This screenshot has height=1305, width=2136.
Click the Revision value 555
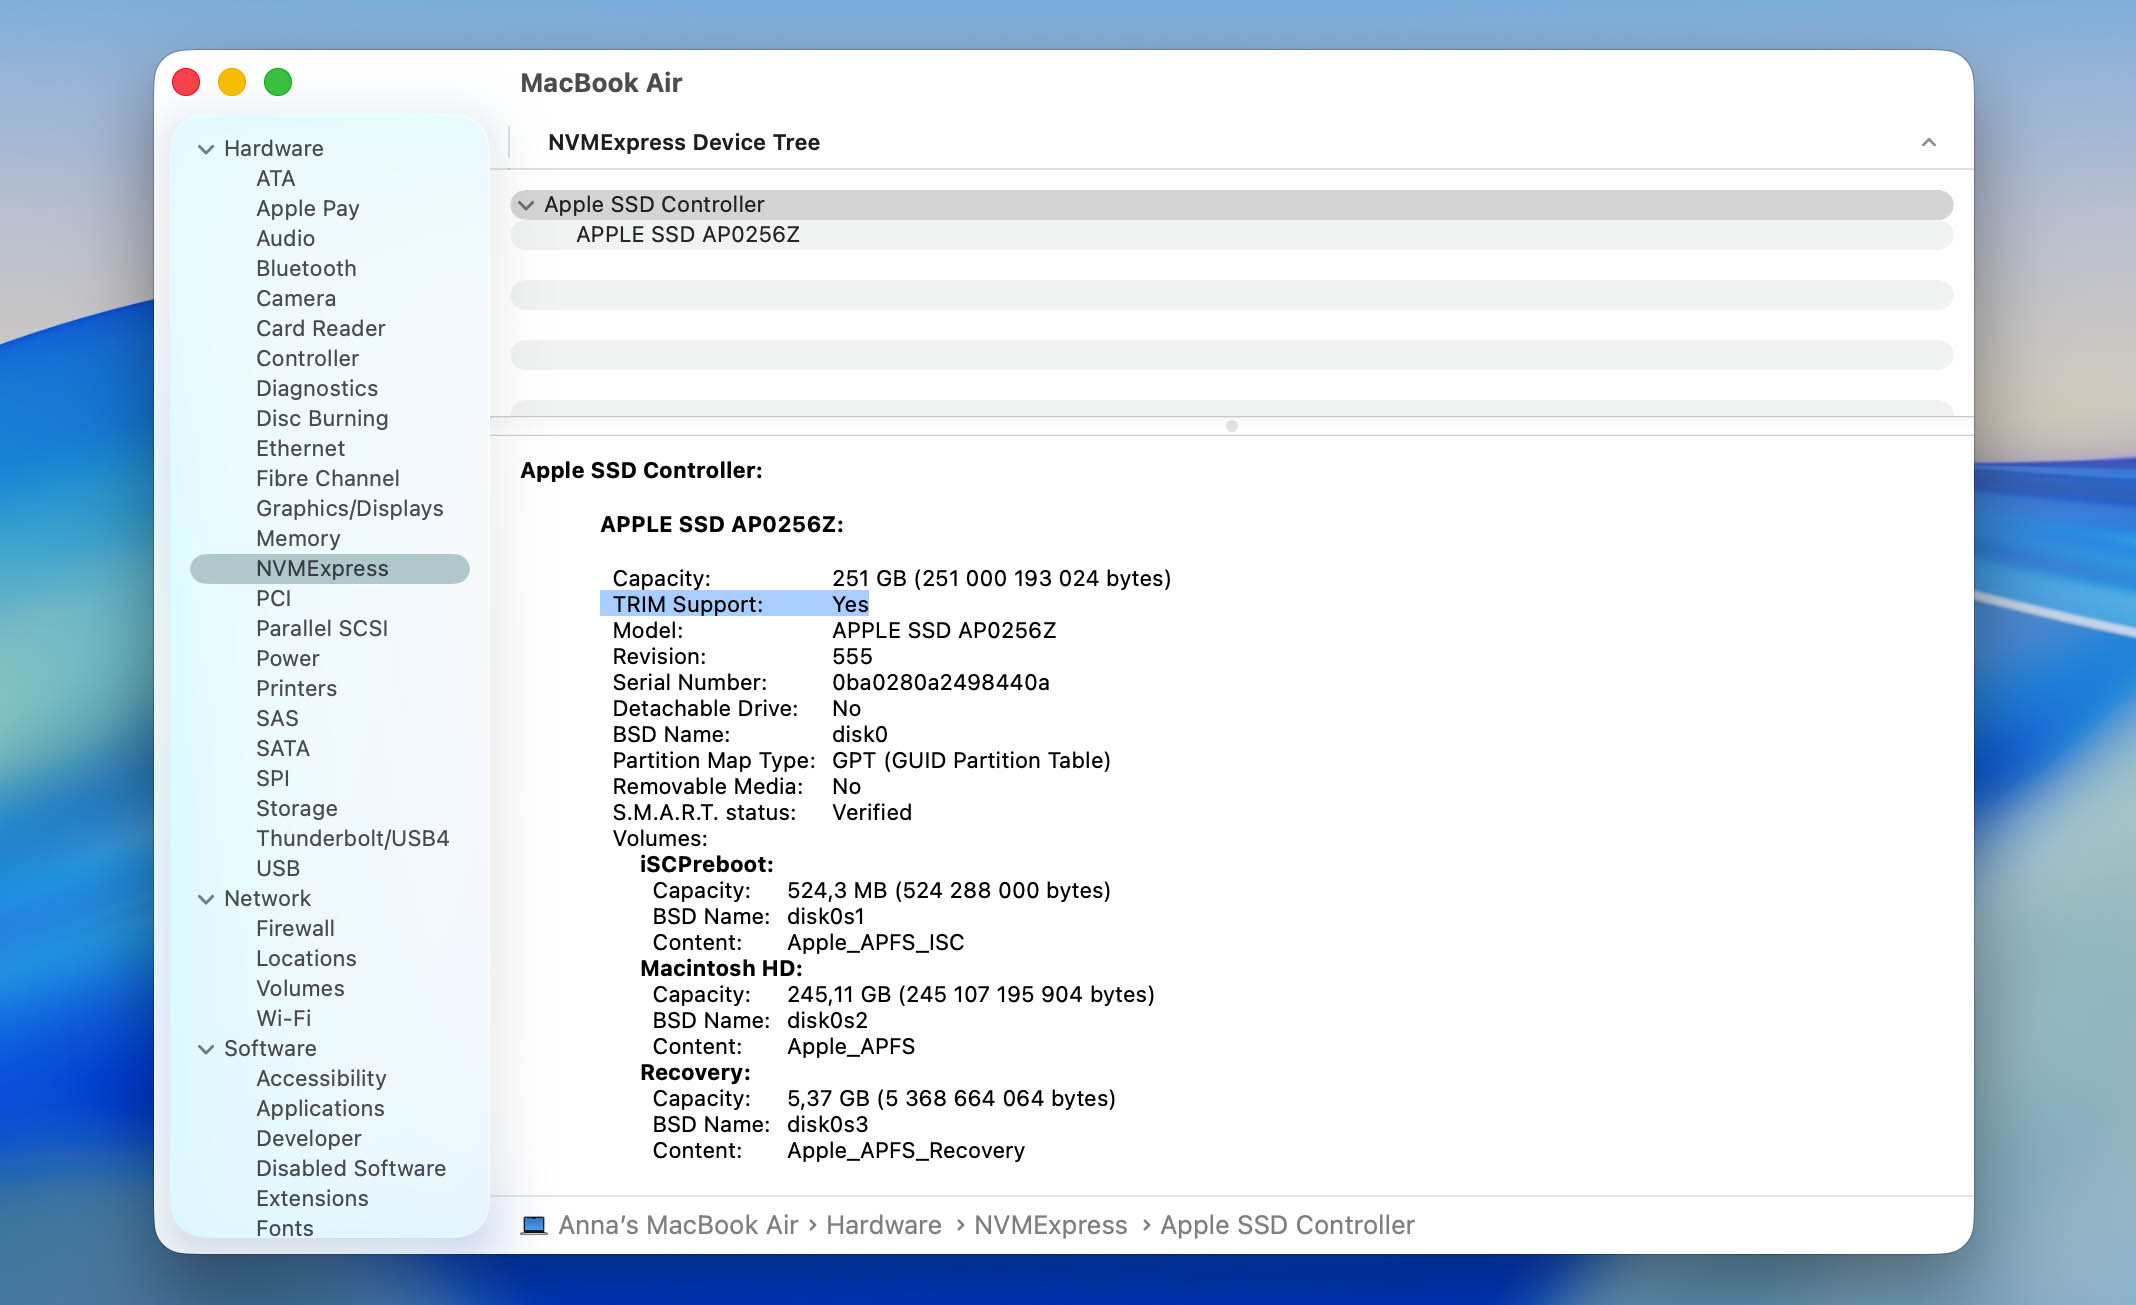tap(852, 657)
